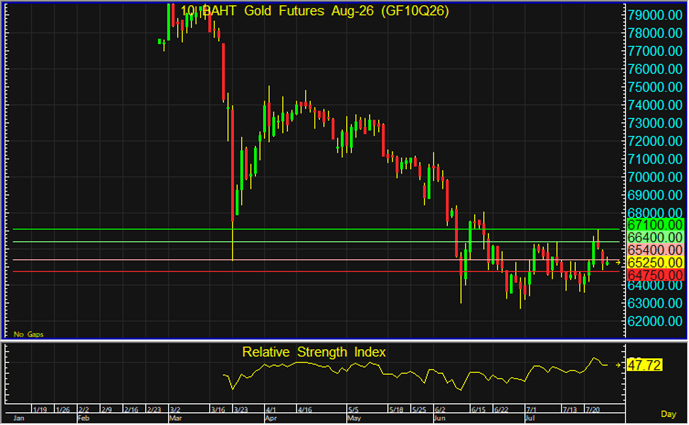The height and width of the screenshot is (425, 689).
Task: Click the 79000.00 price axis label
Action: 655,15
